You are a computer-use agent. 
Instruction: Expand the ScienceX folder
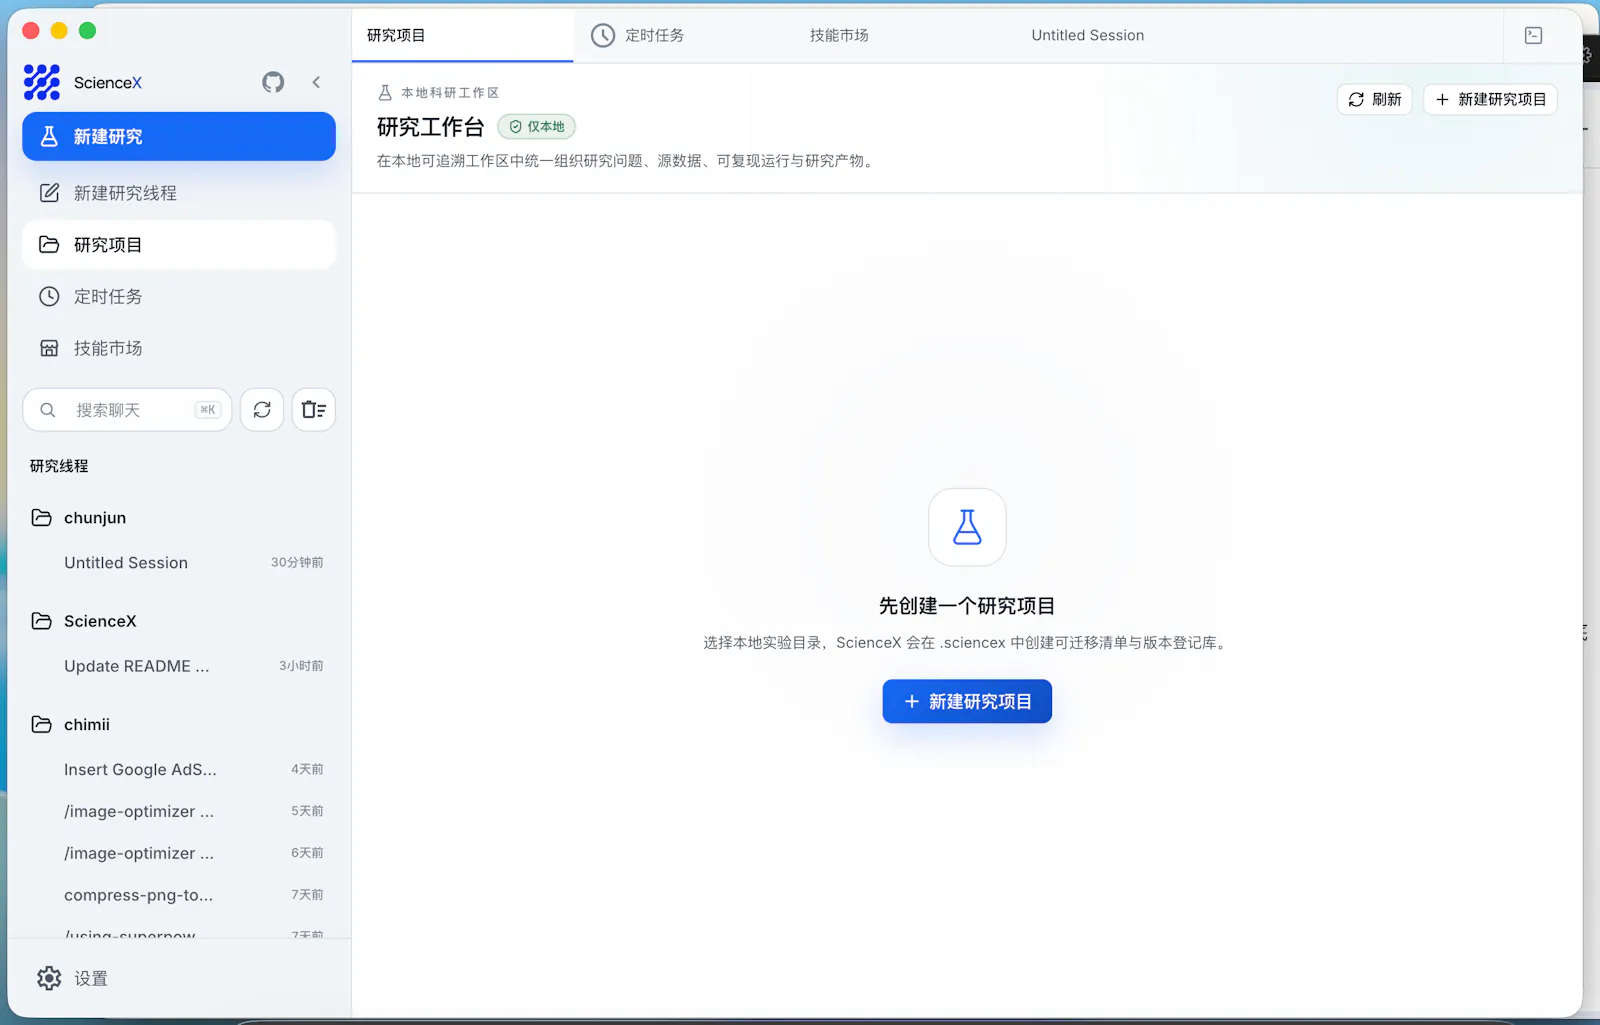pos(179,621)
